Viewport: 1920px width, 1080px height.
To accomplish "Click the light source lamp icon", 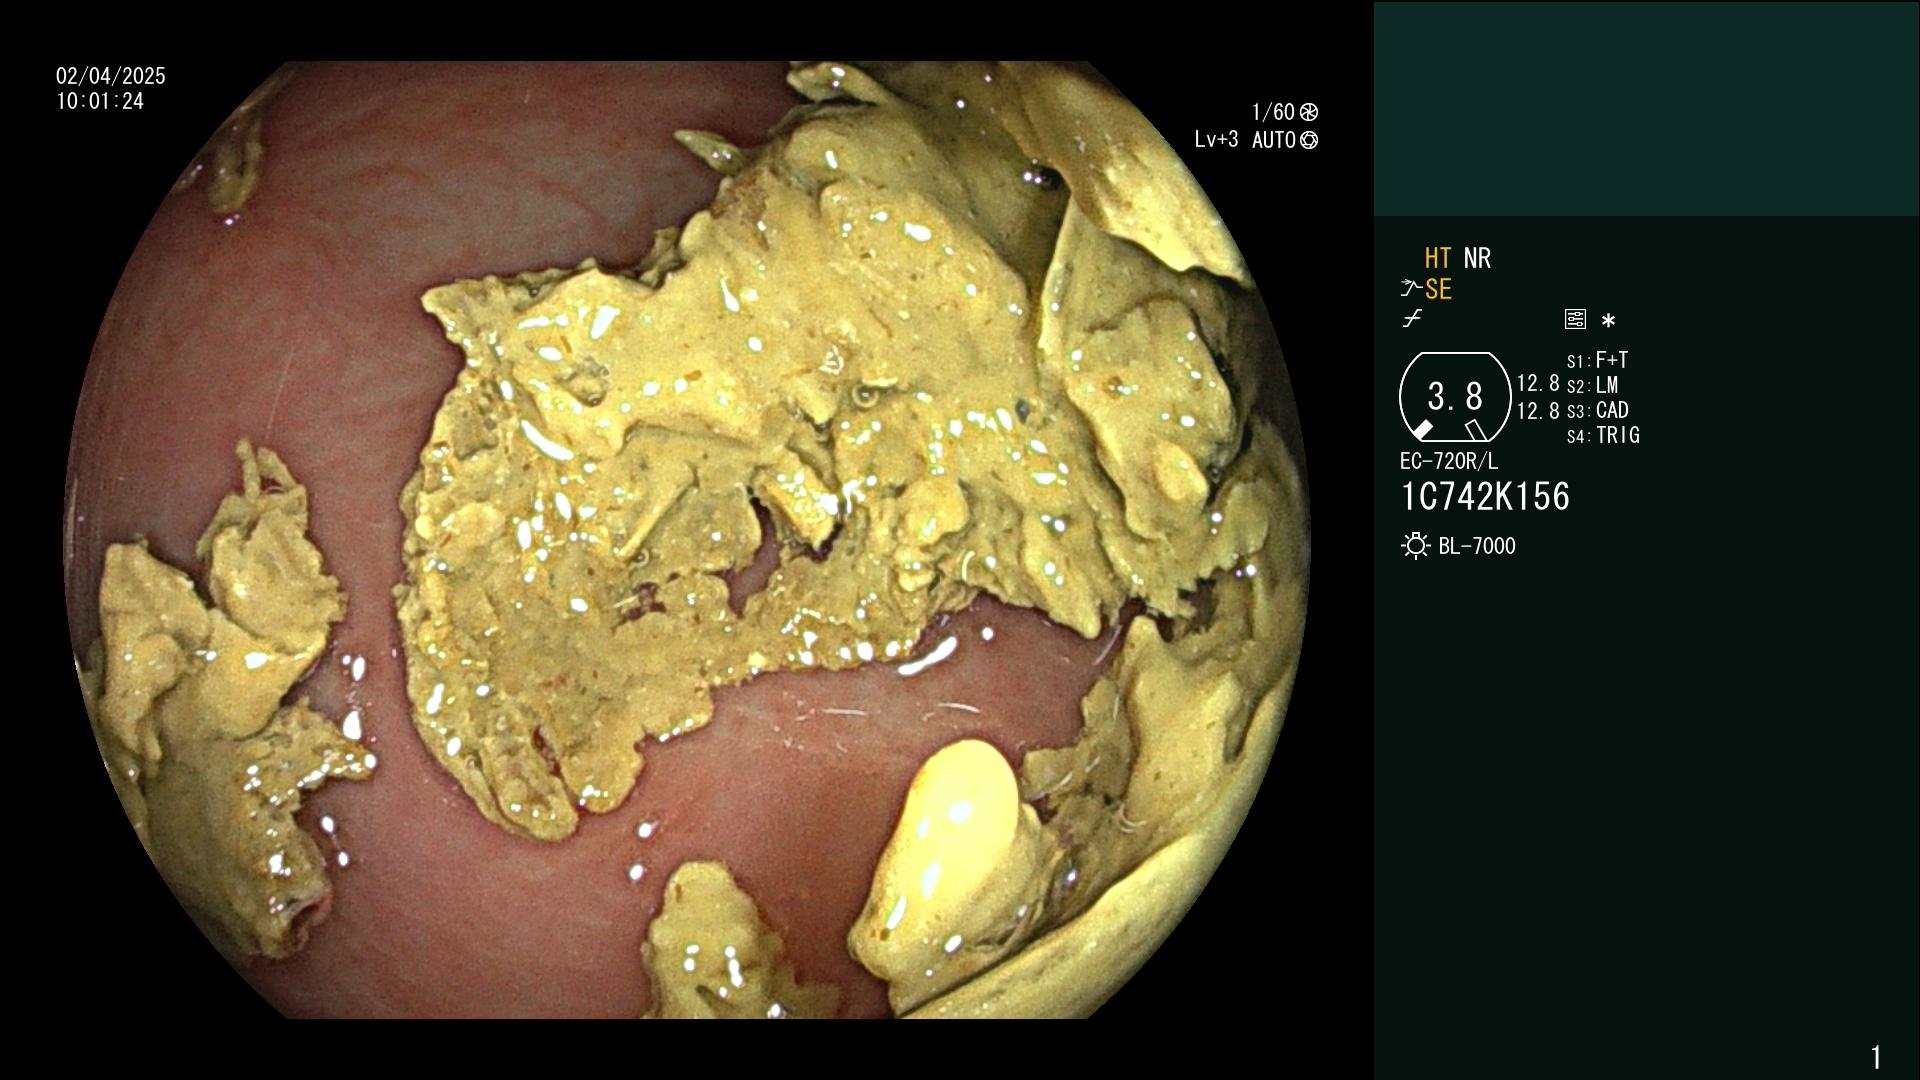I will (x=1415, y=546).
